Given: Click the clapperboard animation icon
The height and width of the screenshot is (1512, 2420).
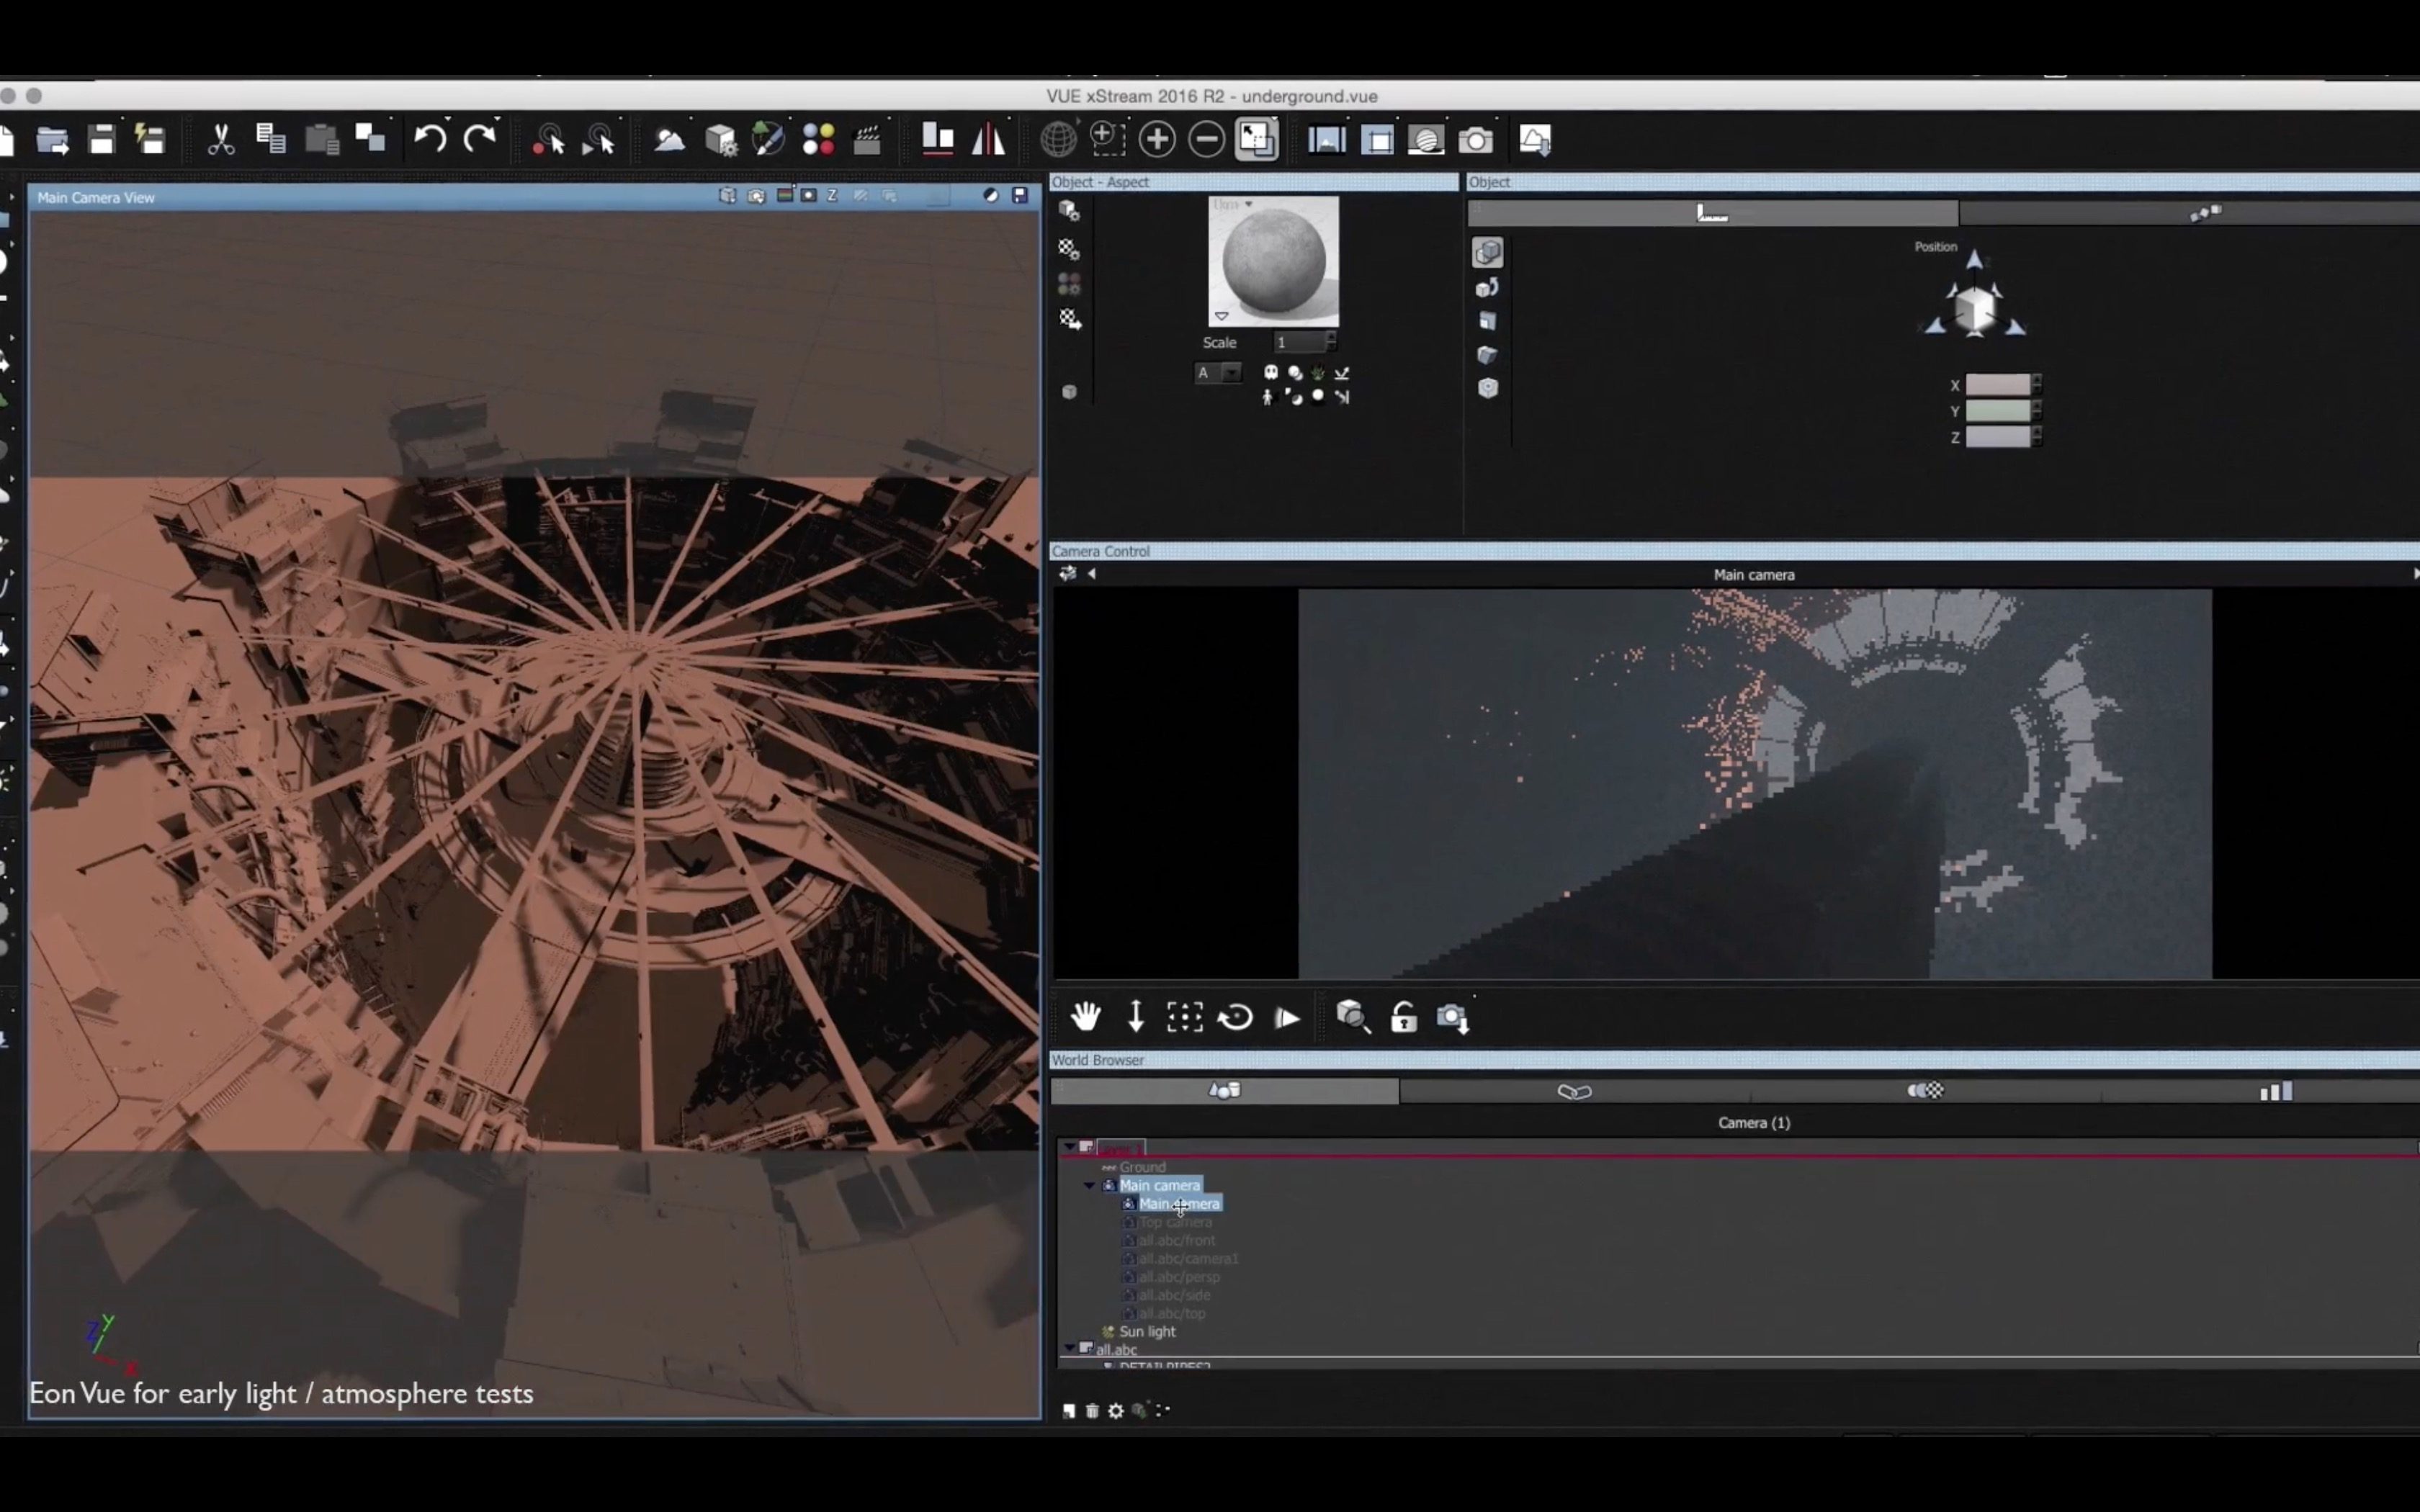Looking at the screenshot, I should pyautogui.click(x=867, y=140).
